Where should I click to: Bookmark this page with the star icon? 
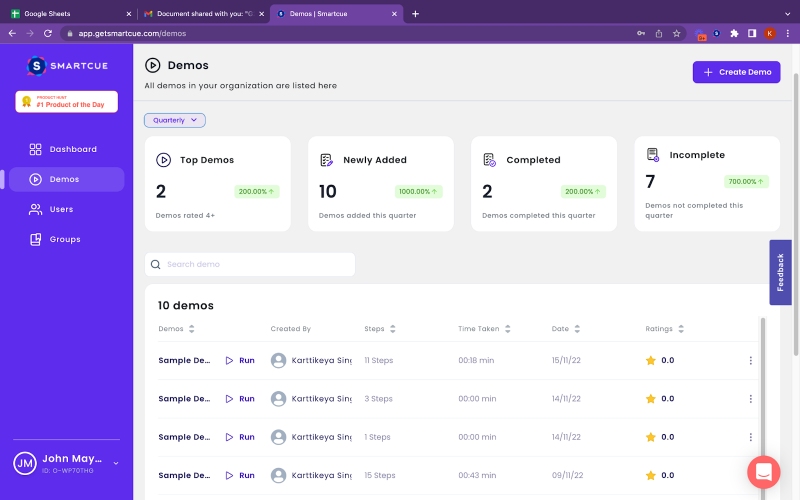[x=677, y=33]
